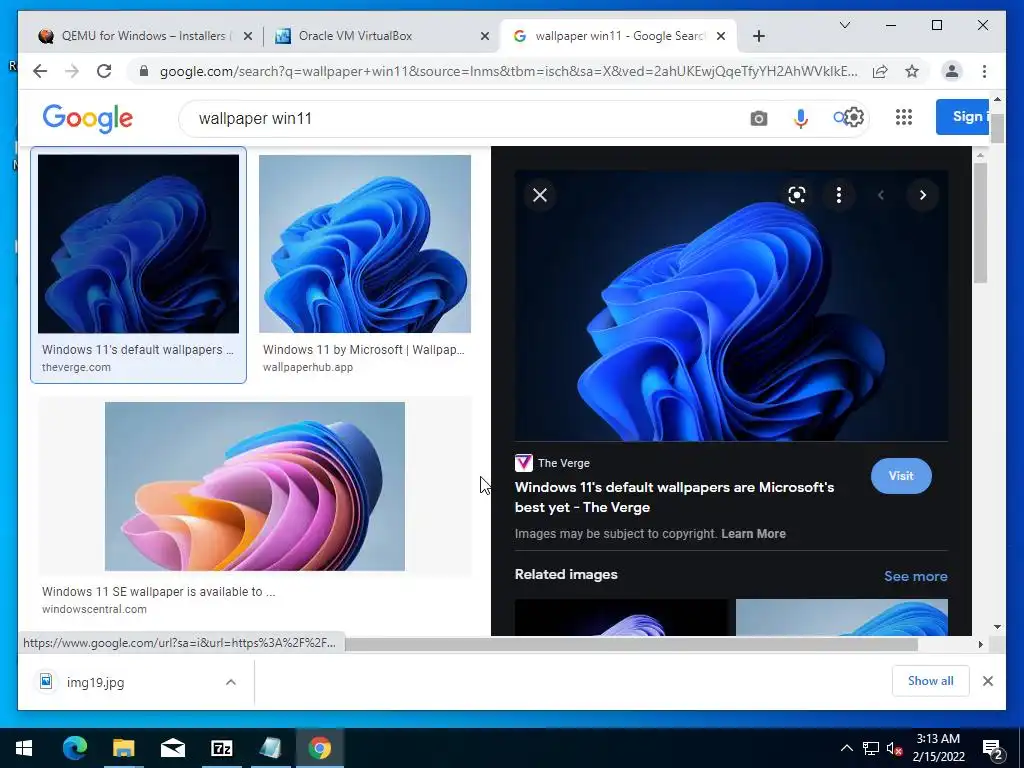Image resolution: width=1024 pixels, height=768 pixels.
Task: Click the scroll right arrow on horizontal scrollbar
Action: 980,644
